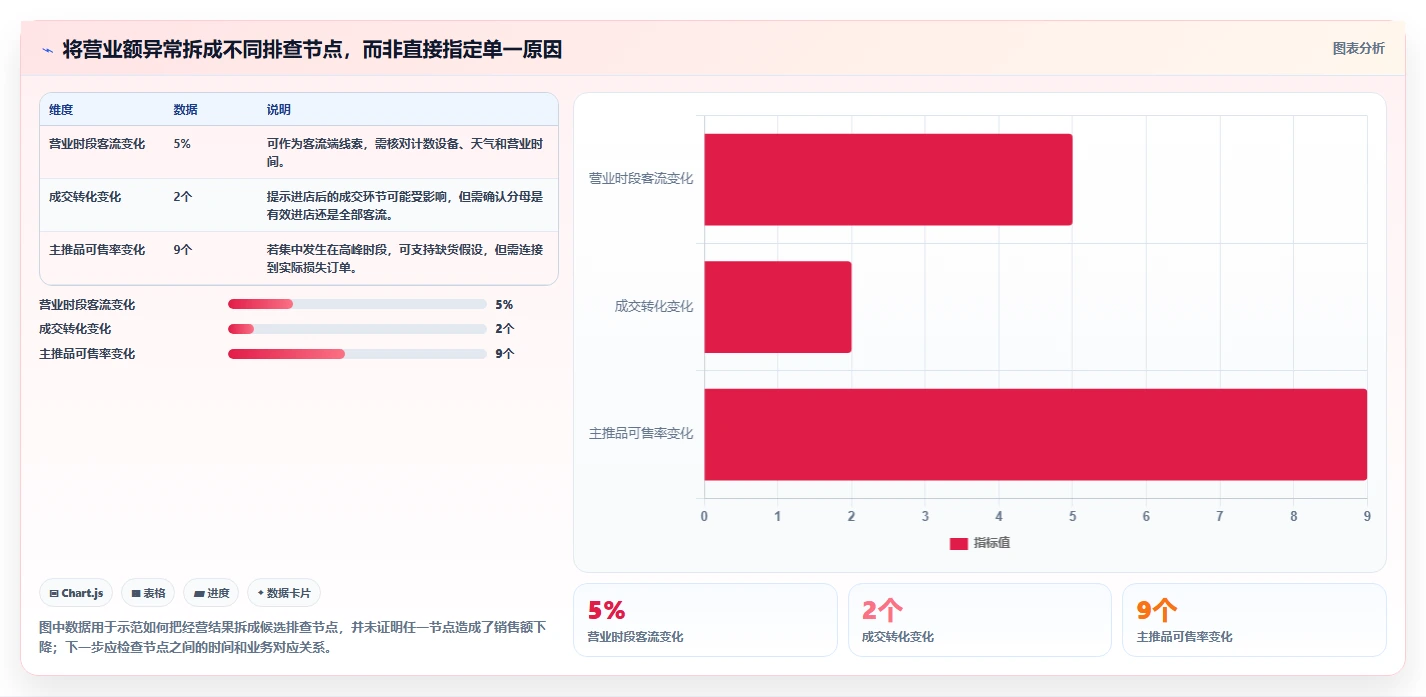Image resolution: width=1426 pixels, height=697 pixels.
Task: Click the 主推品可售率变化 progress bar
Action: tap(357, 353)
